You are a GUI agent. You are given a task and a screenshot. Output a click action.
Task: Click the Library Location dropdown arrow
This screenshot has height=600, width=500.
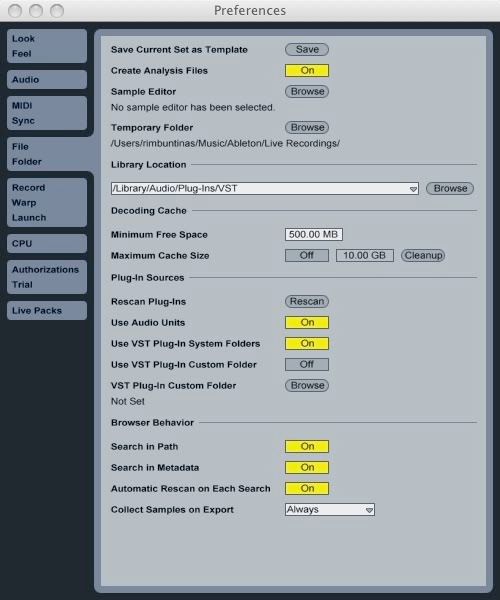tap(413, 189)
